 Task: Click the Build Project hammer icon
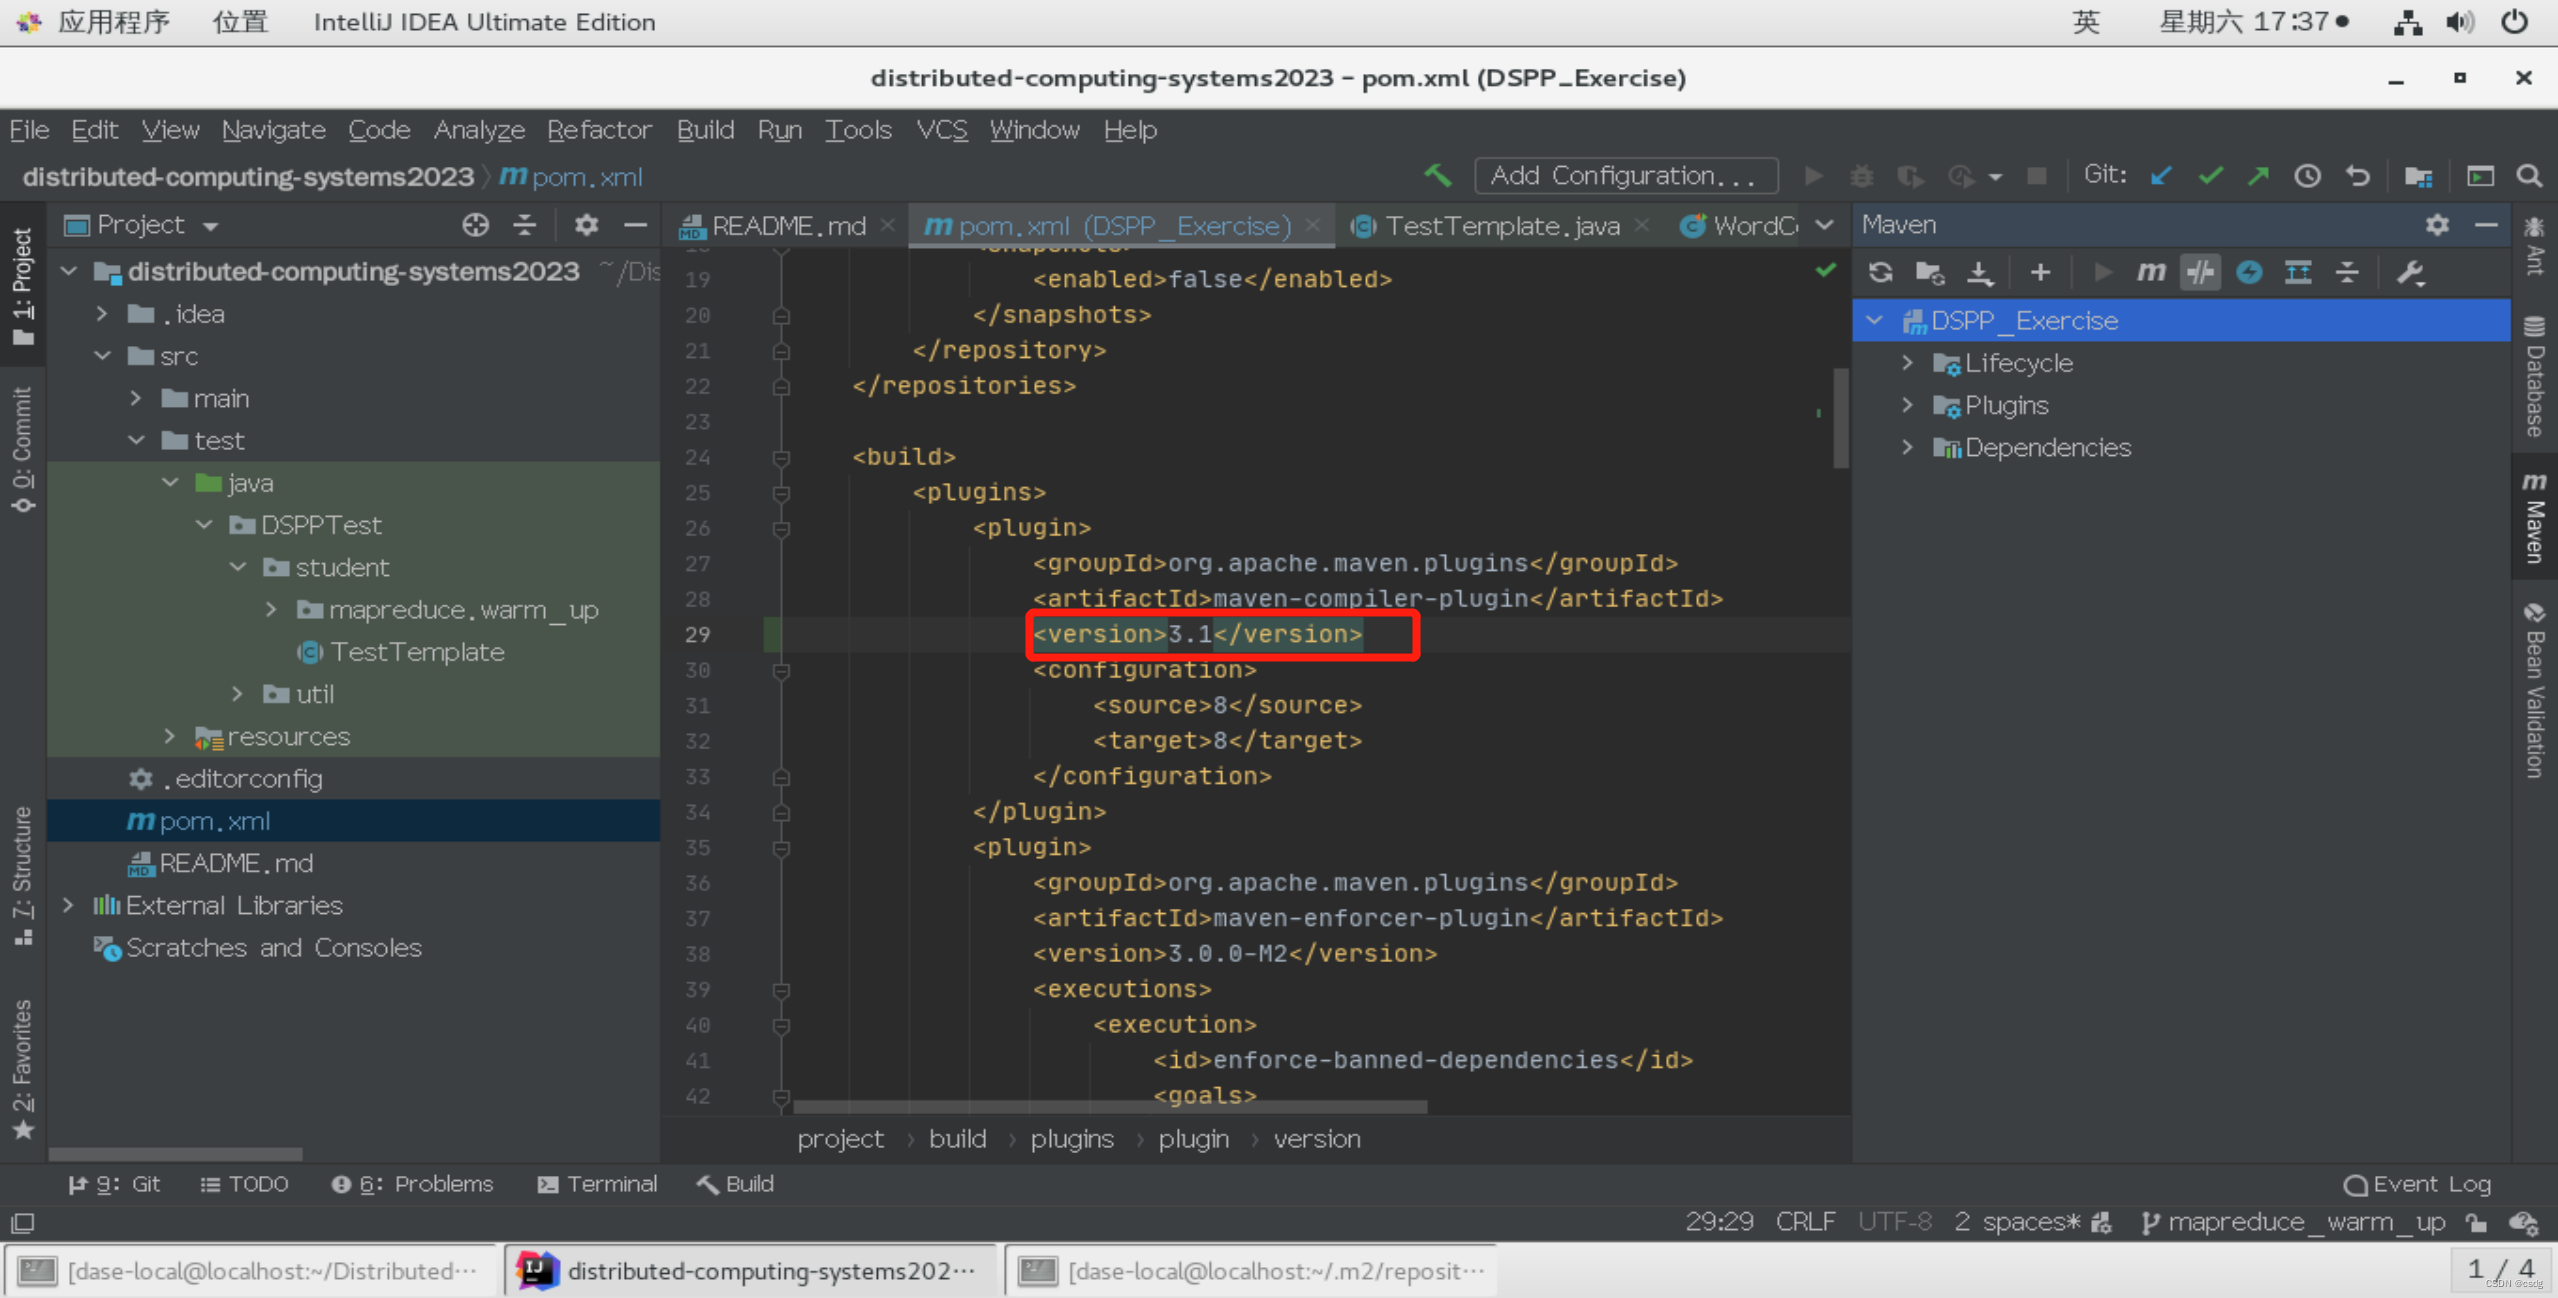coord(1437,176)
